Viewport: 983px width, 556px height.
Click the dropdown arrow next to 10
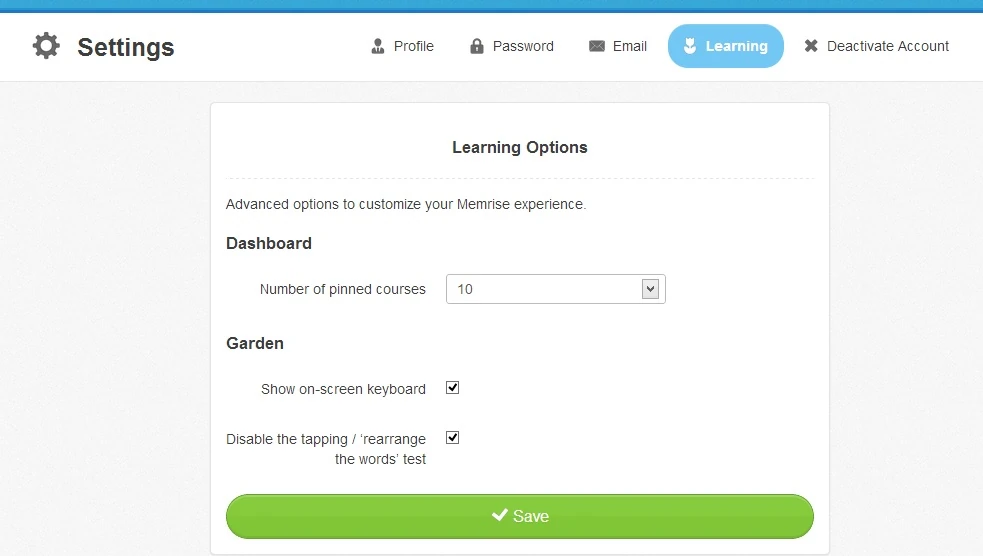(x=650, y=289)
